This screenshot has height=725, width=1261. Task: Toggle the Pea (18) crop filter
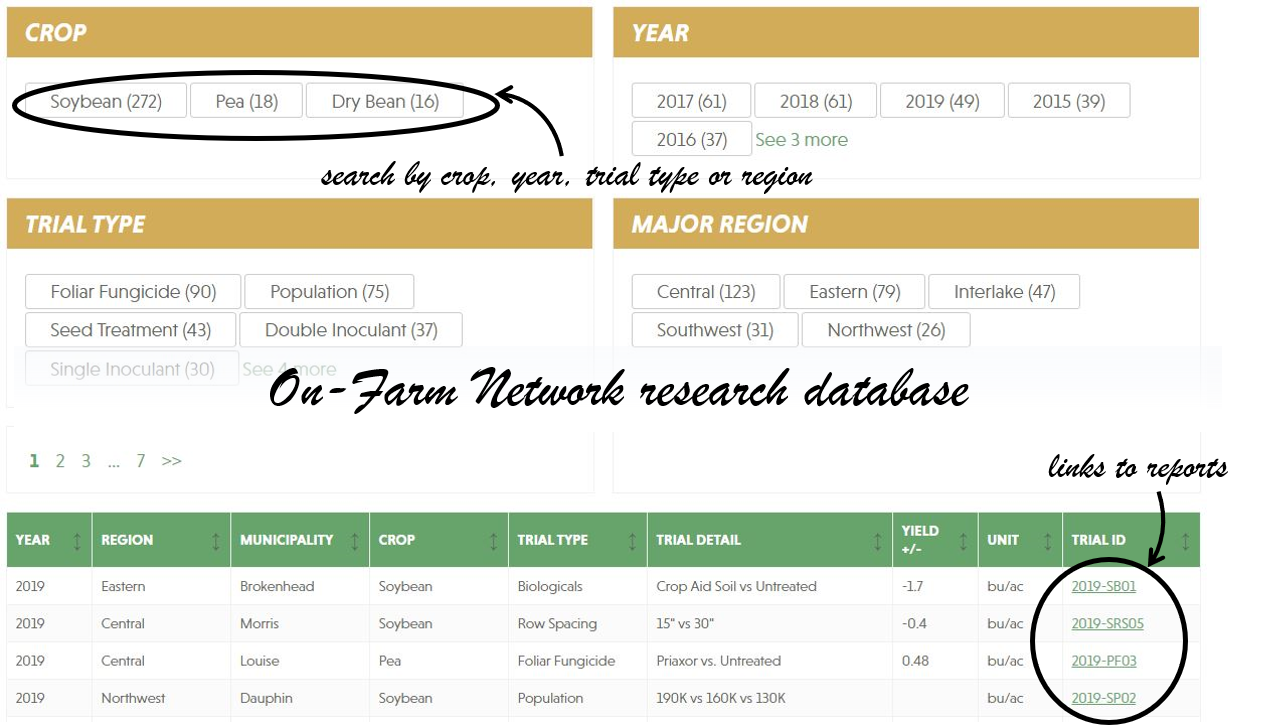(246, 101)
